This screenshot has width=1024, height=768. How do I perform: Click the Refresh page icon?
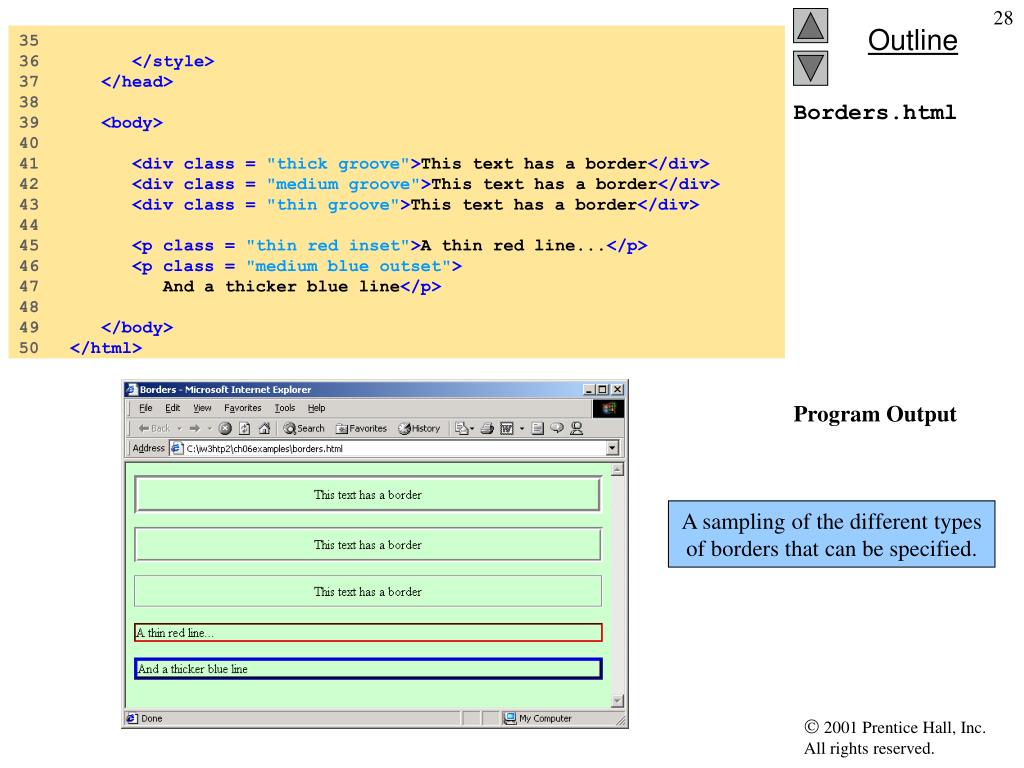[x=243, y=428]
